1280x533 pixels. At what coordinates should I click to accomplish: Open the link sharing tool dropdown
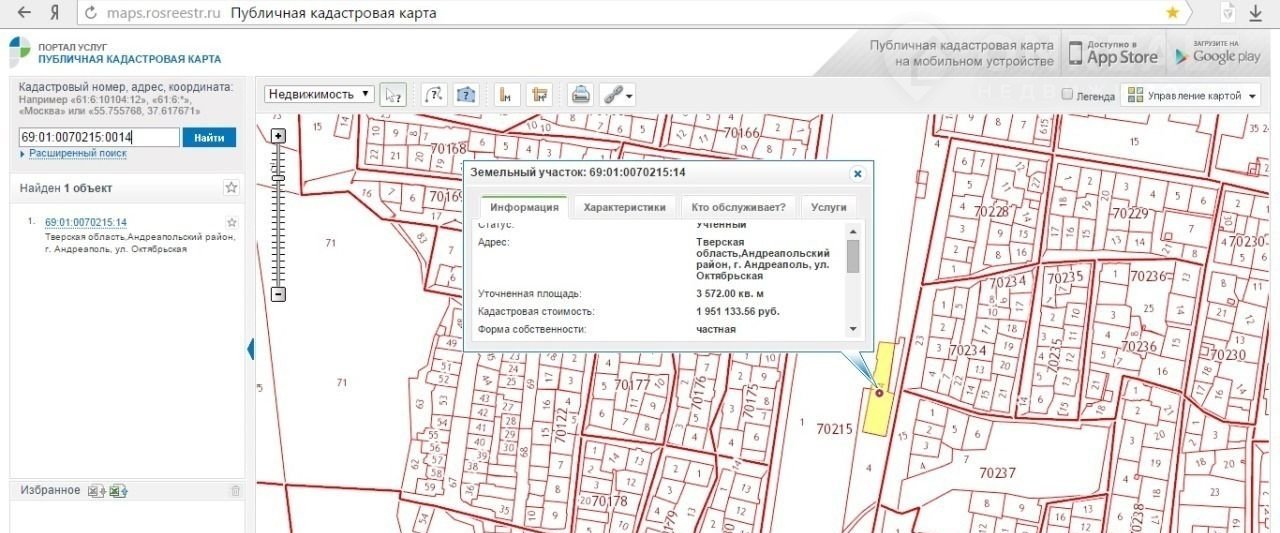tap(617, 95)
